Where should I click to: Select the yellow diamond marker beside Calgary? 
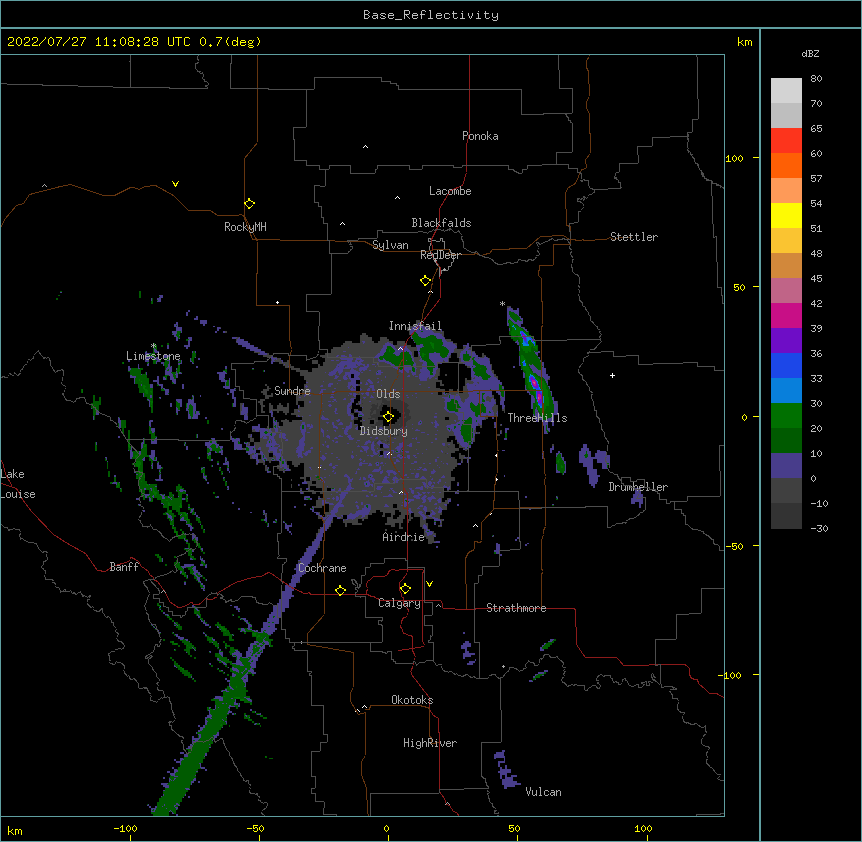(x=405, y=589)
